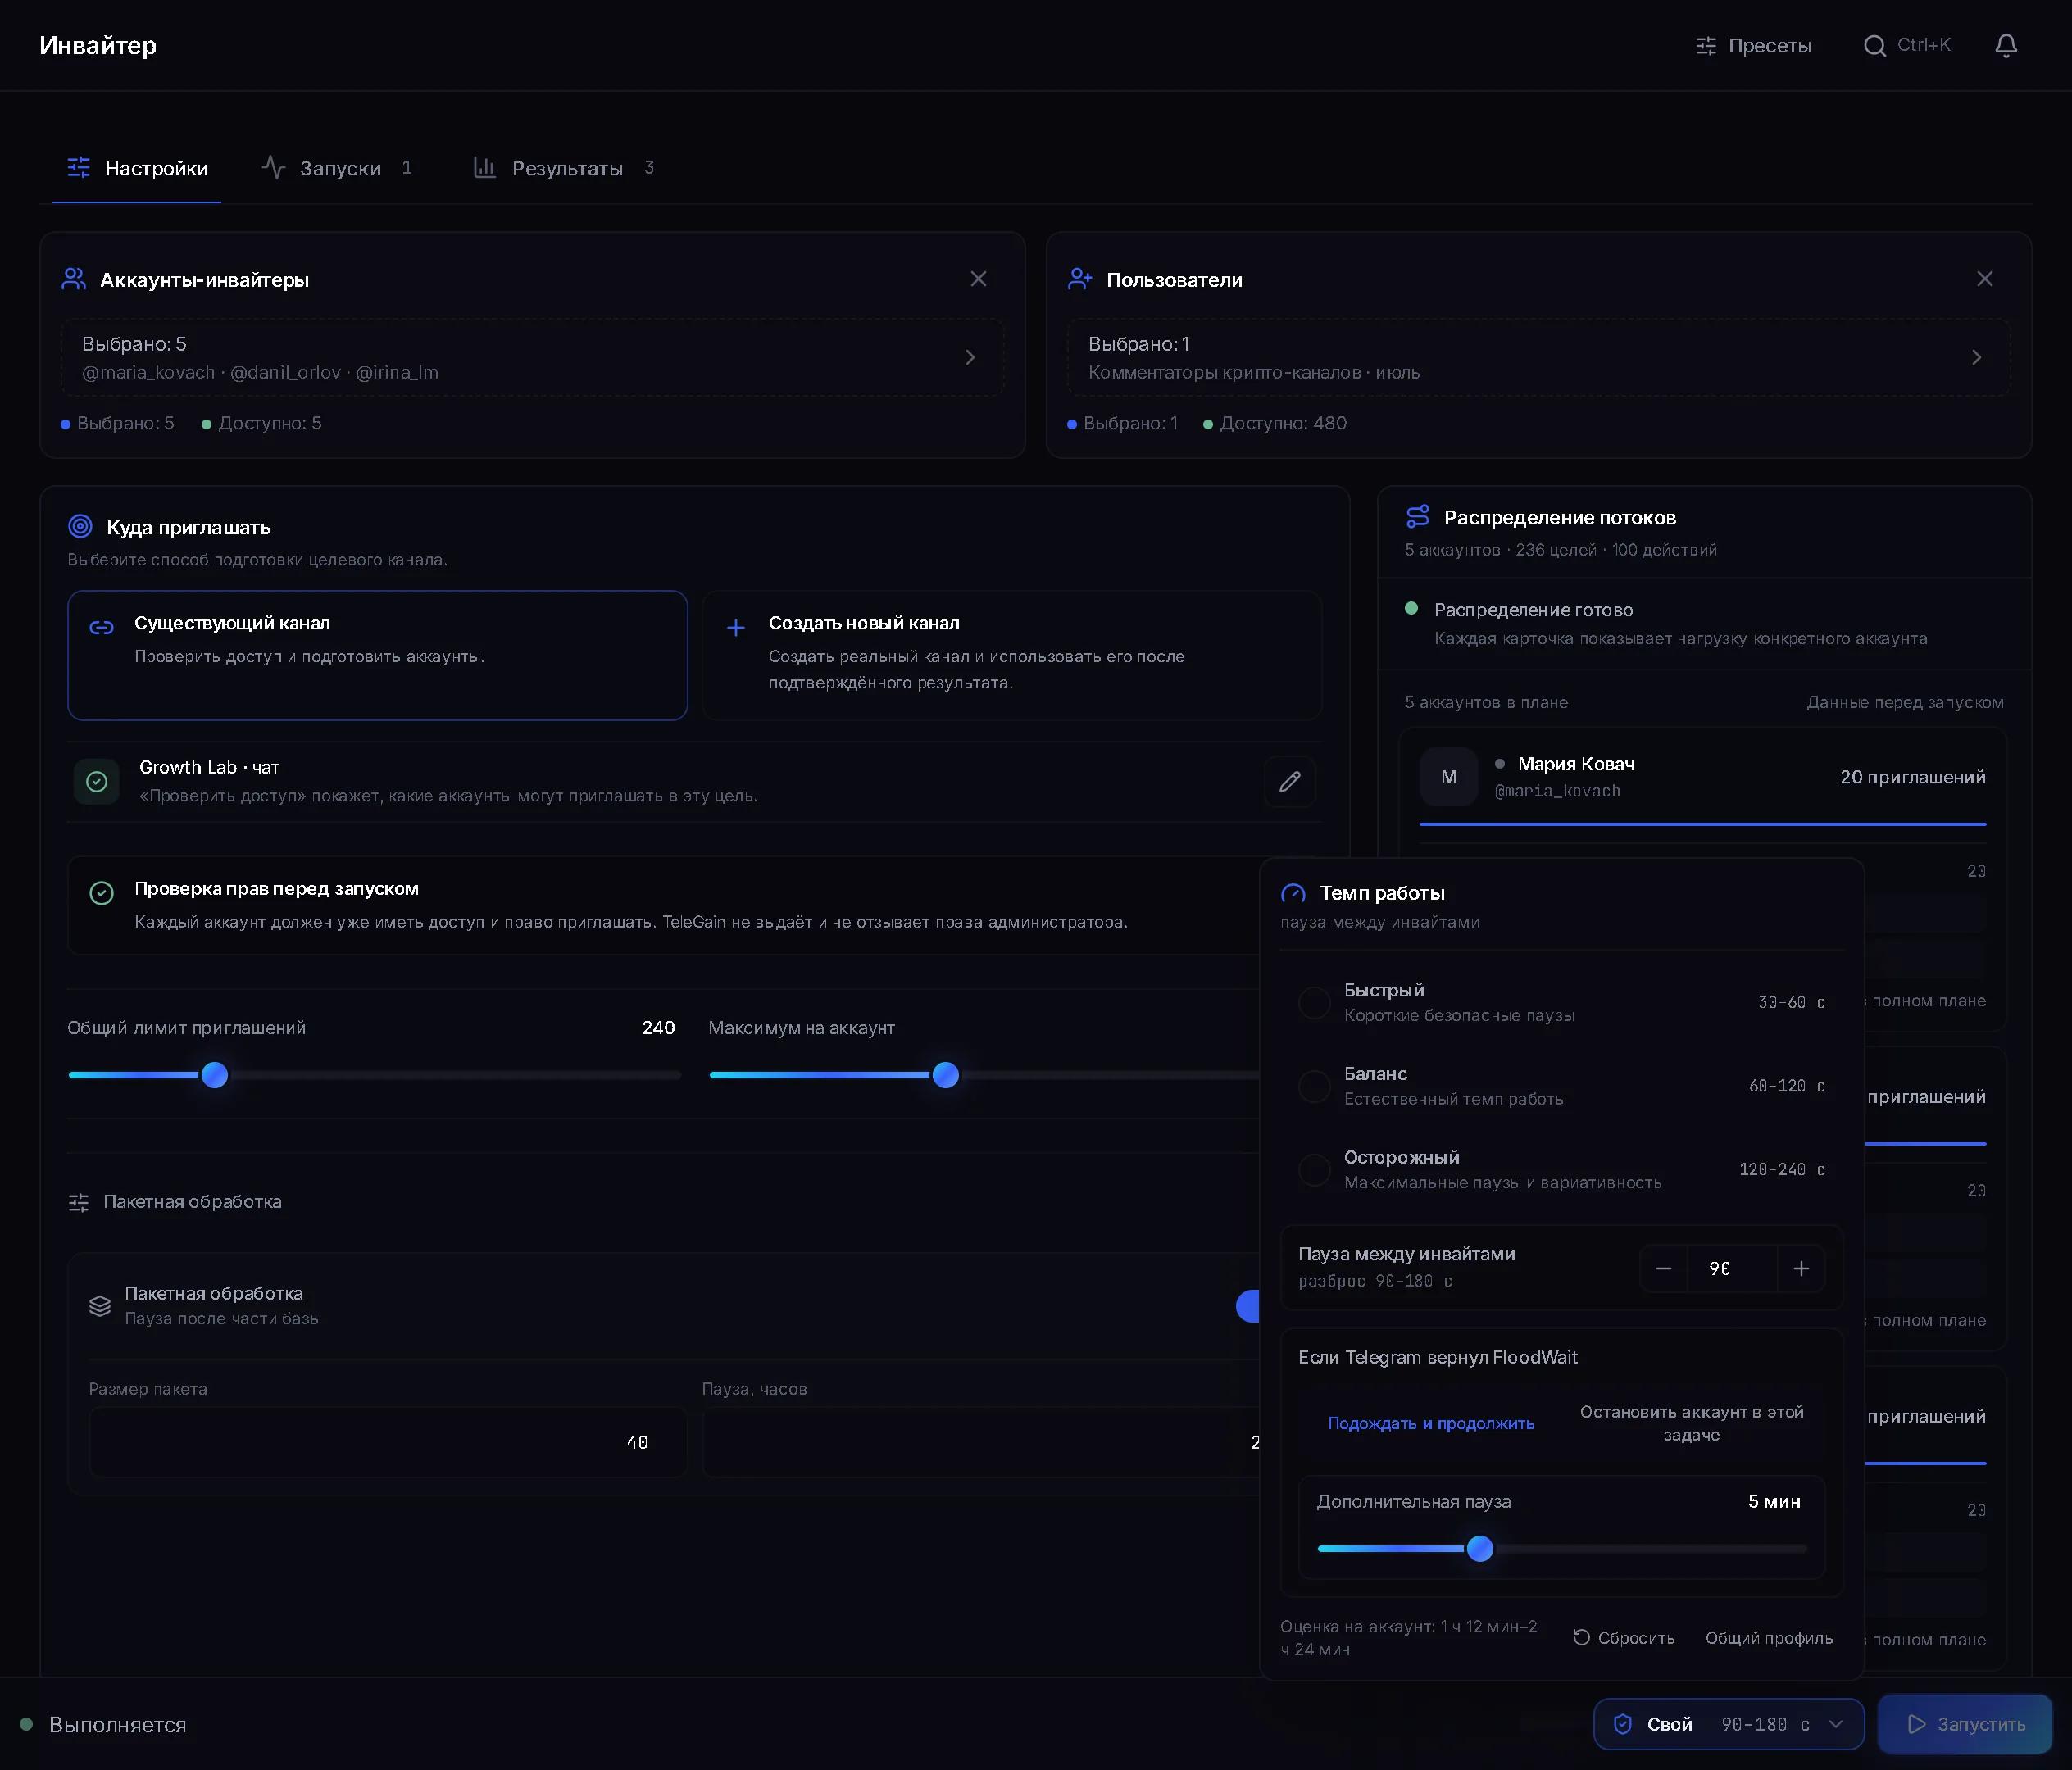2072x1770 pixels.
Task: Toggle the Пакетная обработка switch
Action: click(1248, 1306)
